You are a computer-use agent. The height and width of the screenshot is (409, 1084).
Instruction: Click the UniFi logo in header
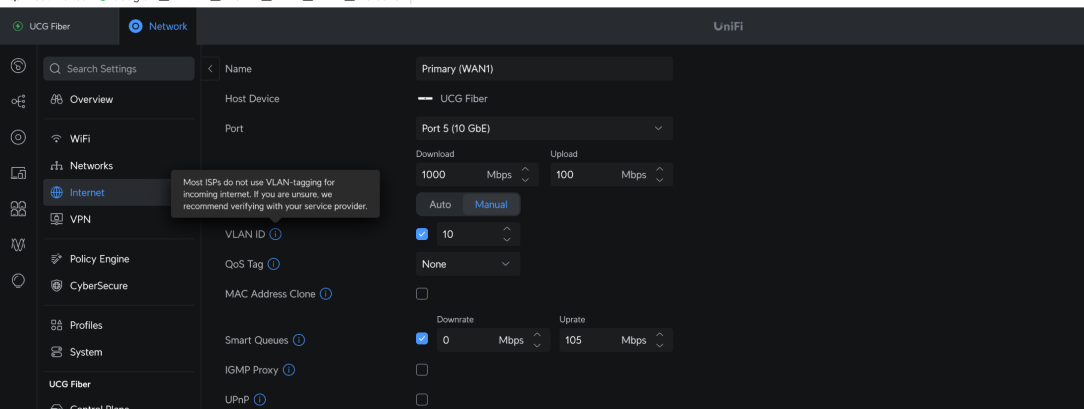click(729, 26)
